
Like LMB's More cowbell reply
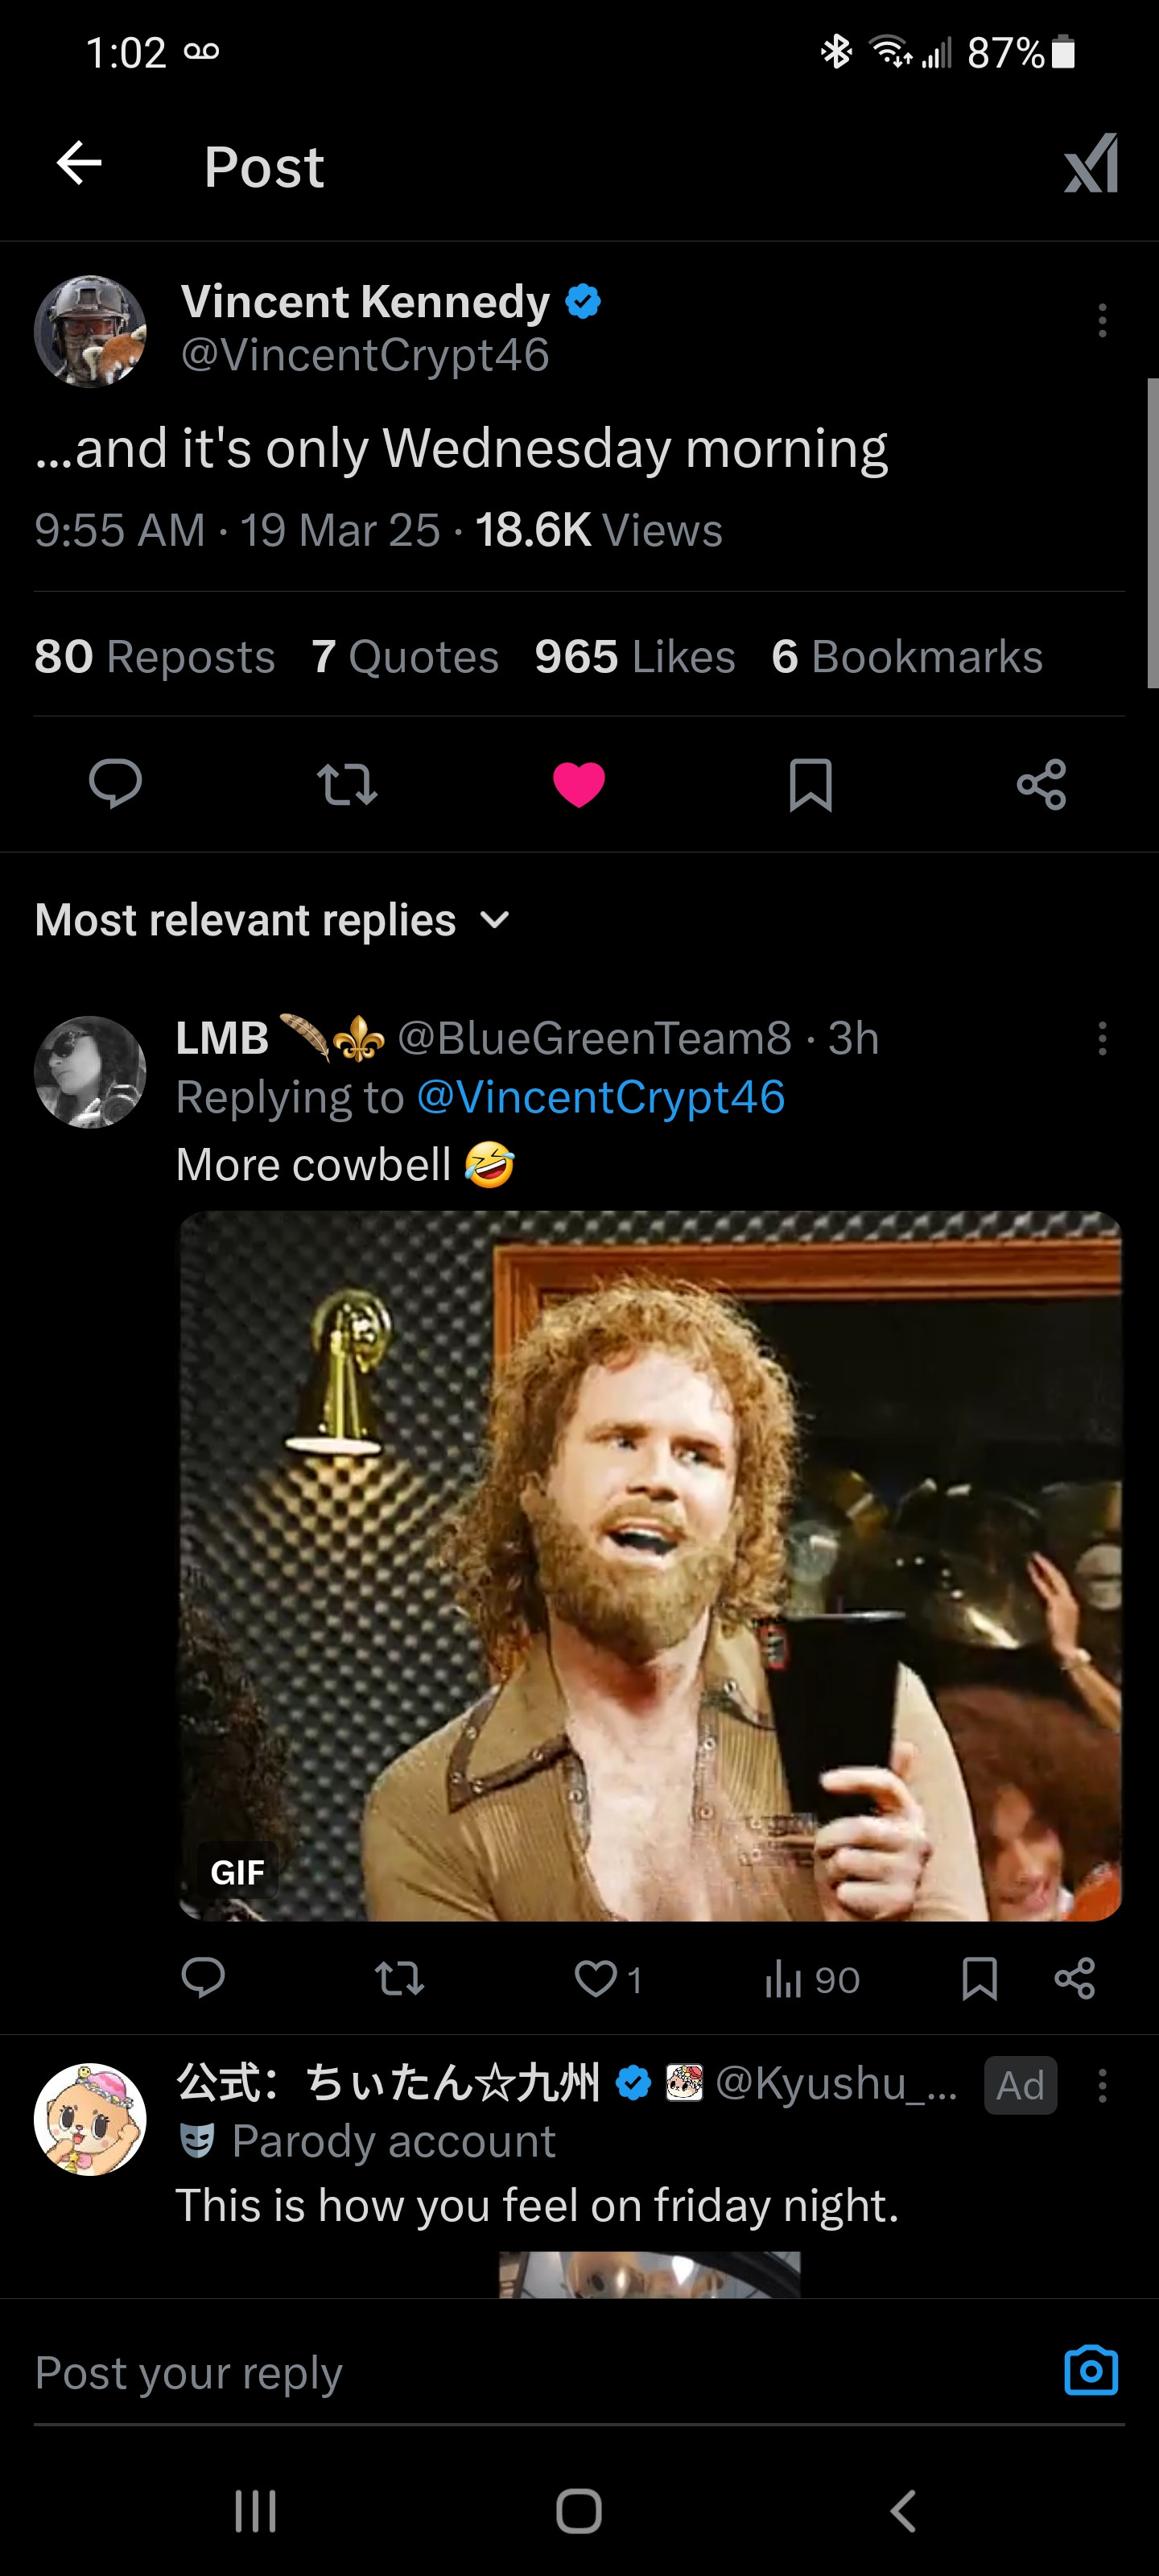coord(597,1979)
